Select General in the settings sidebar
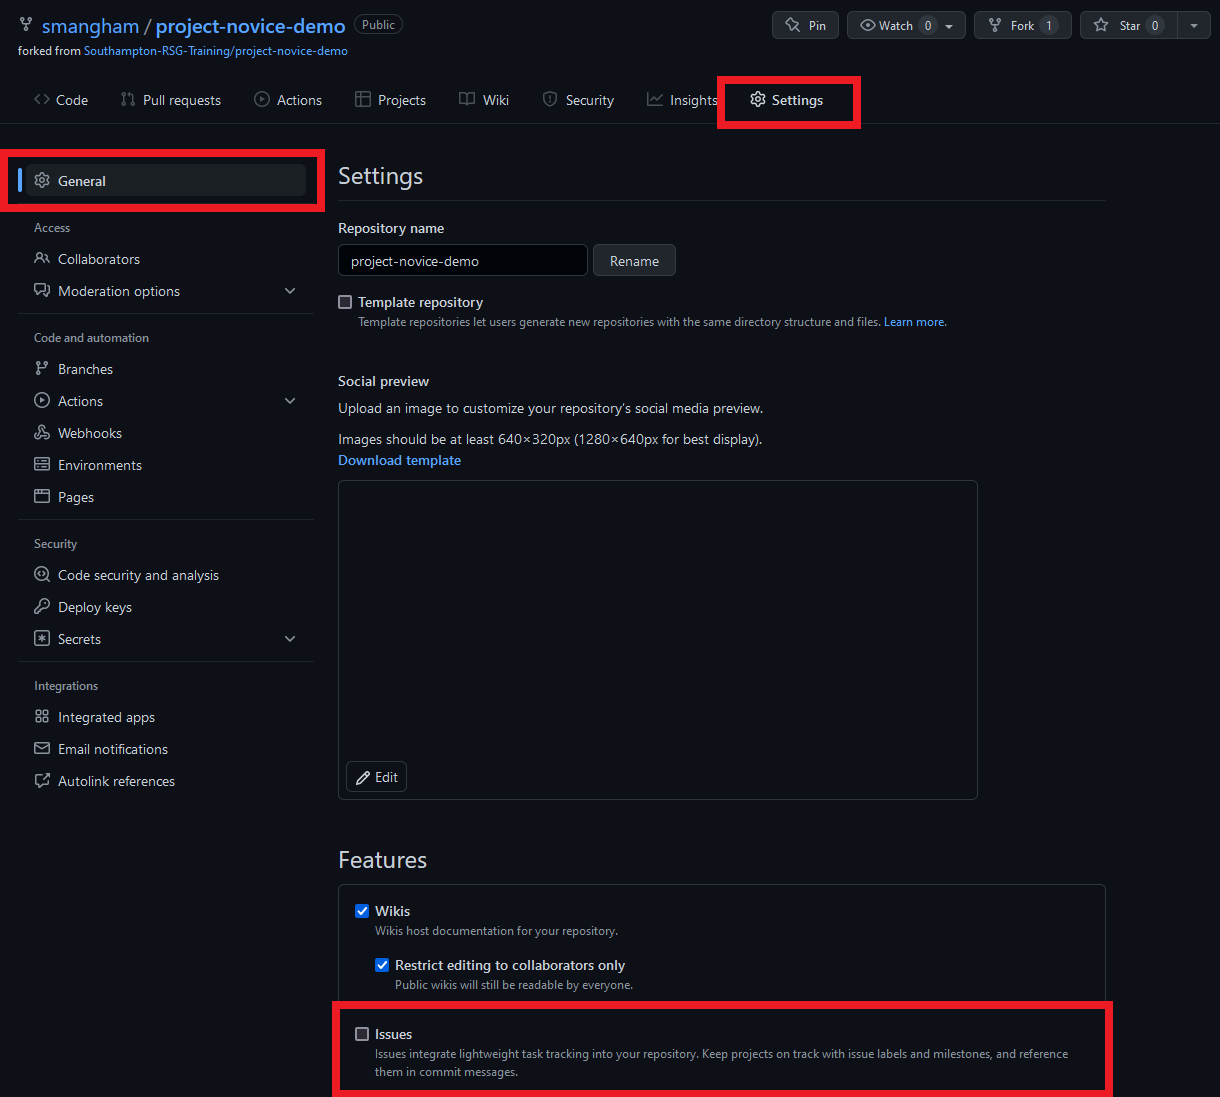The height and width of the screenshot is (1097, 1220). [166, 181]
